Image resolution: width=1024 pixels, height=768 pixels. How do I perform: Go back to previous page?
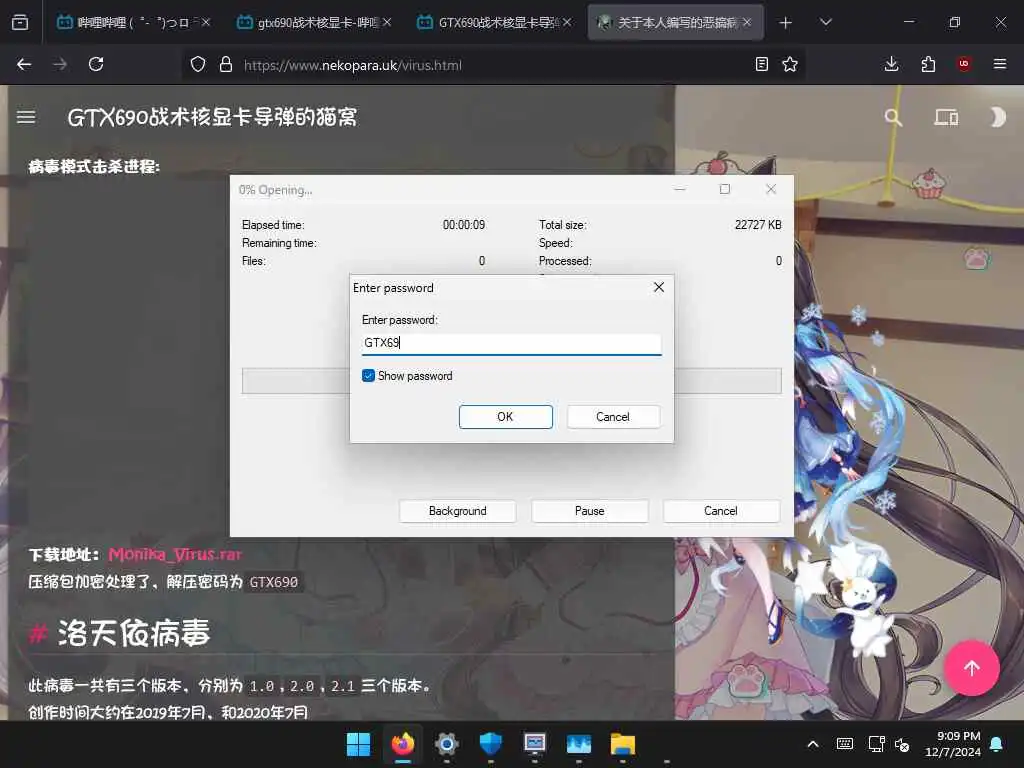tap(24, 64)
